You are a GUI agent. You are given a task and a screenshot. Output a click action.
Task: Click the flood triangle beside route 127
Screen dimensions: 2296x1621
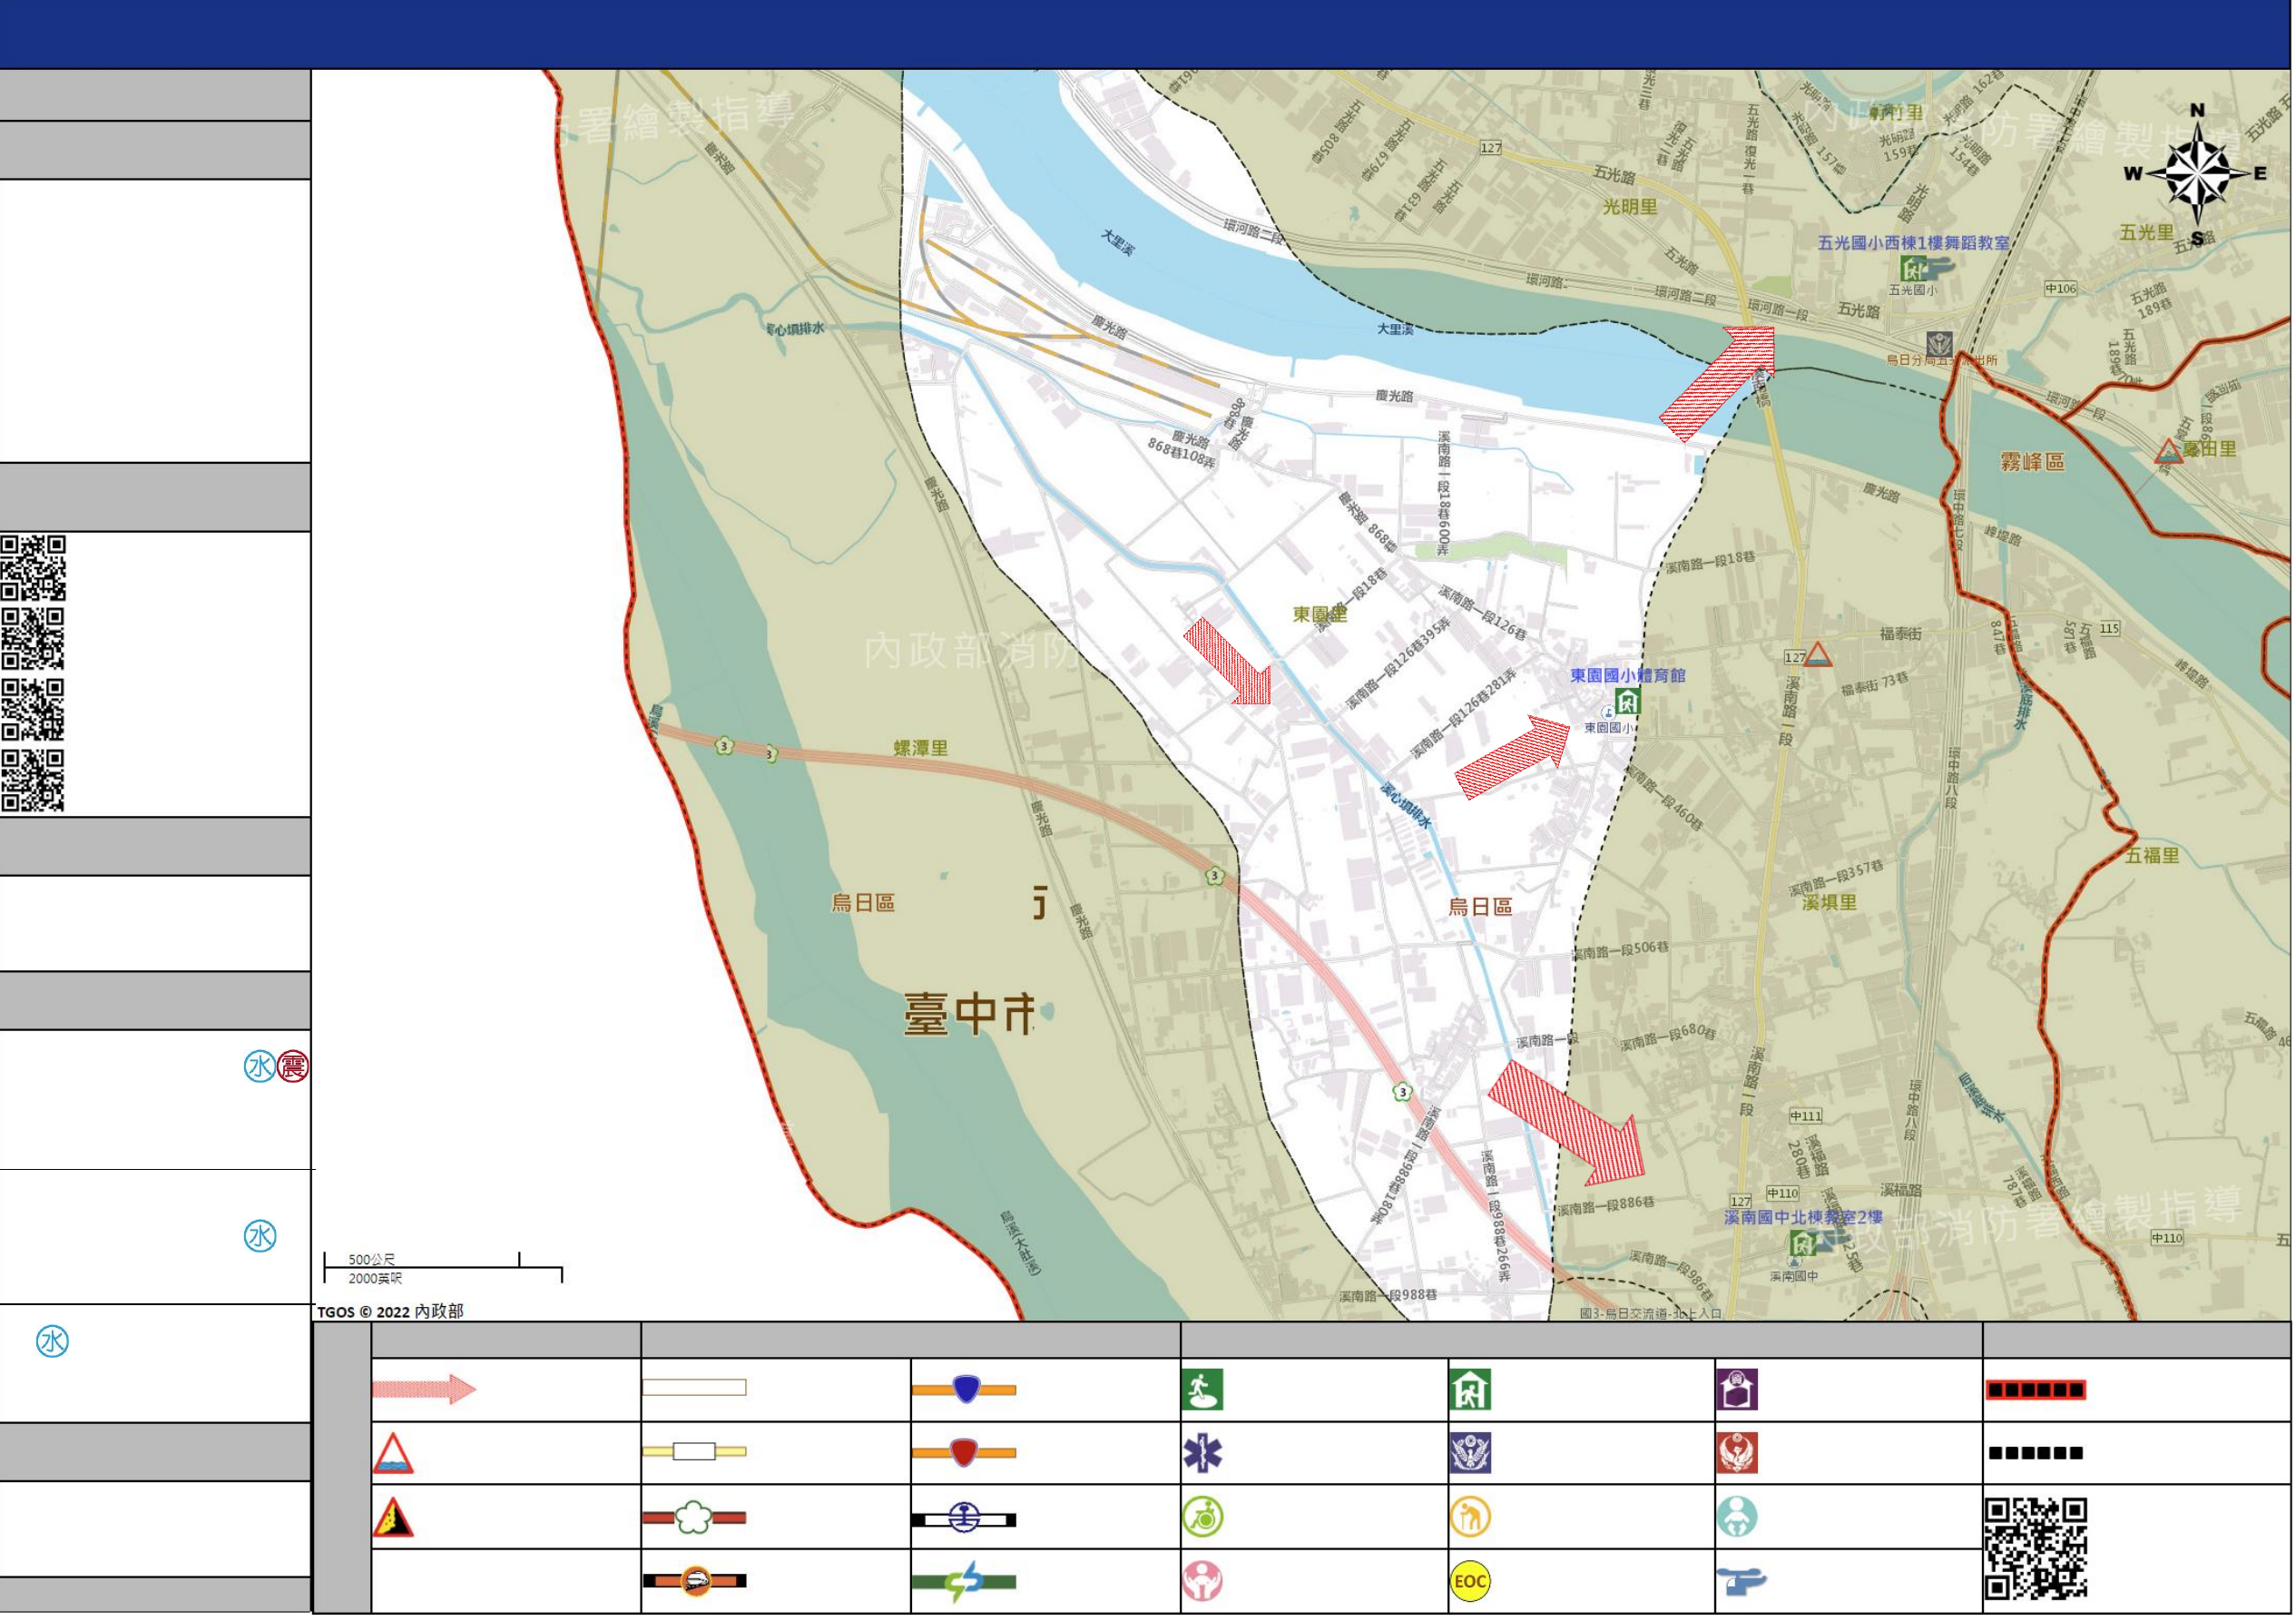tap(1818, 656)
